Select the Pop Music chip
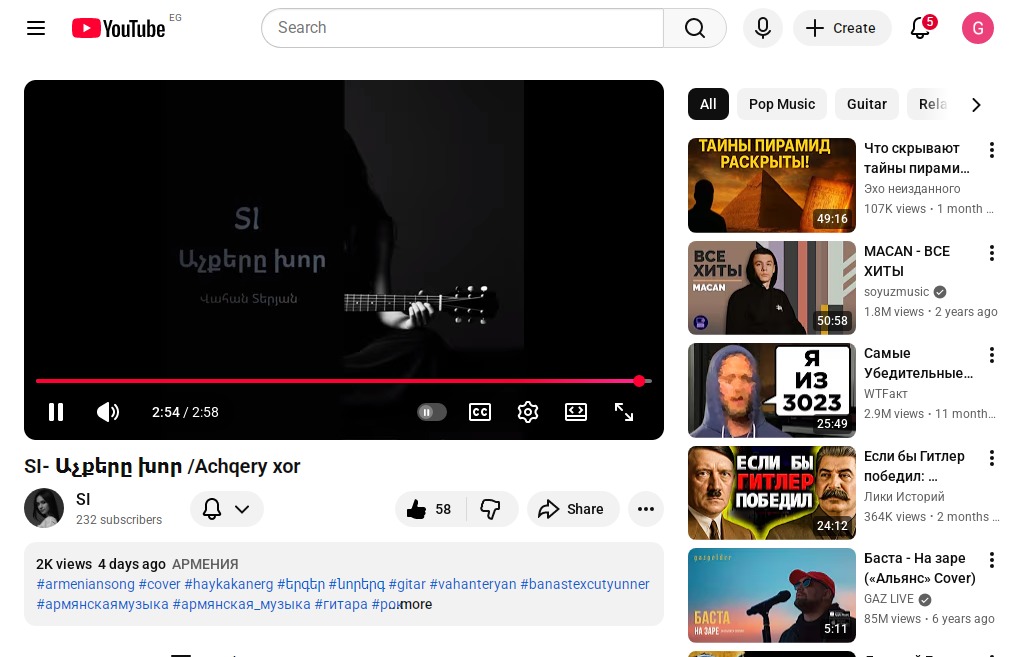Viewport: 1024px width, 657px height. coord(782,104)
